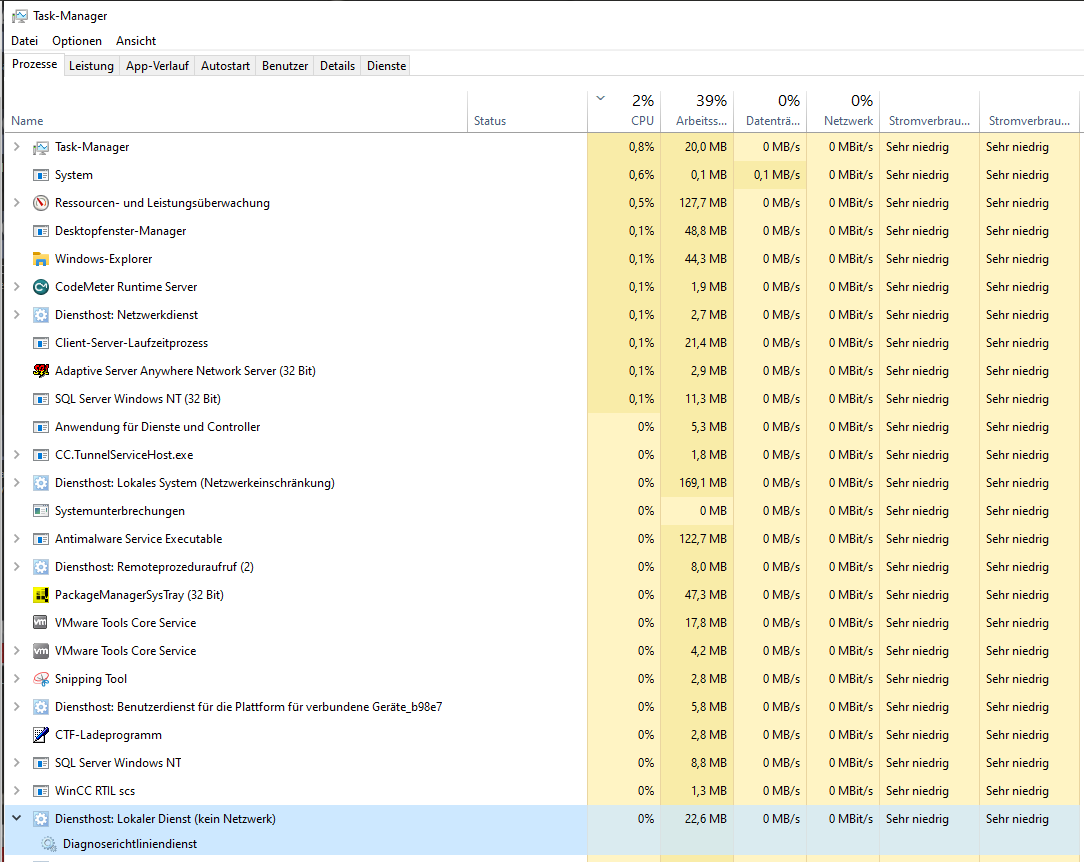Click the Diagnoserichtliniendienst service gear icon
1084x862 pixels.
coord(48,844)
